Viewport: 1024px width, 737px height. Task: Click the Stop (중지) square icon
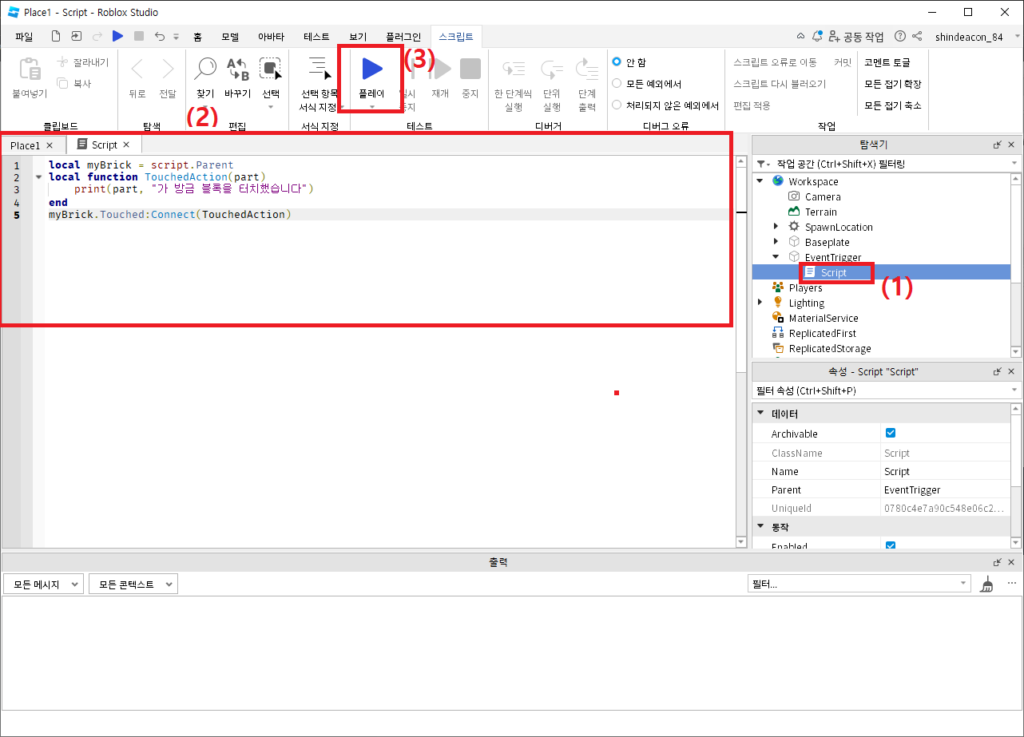coord(470,69)
